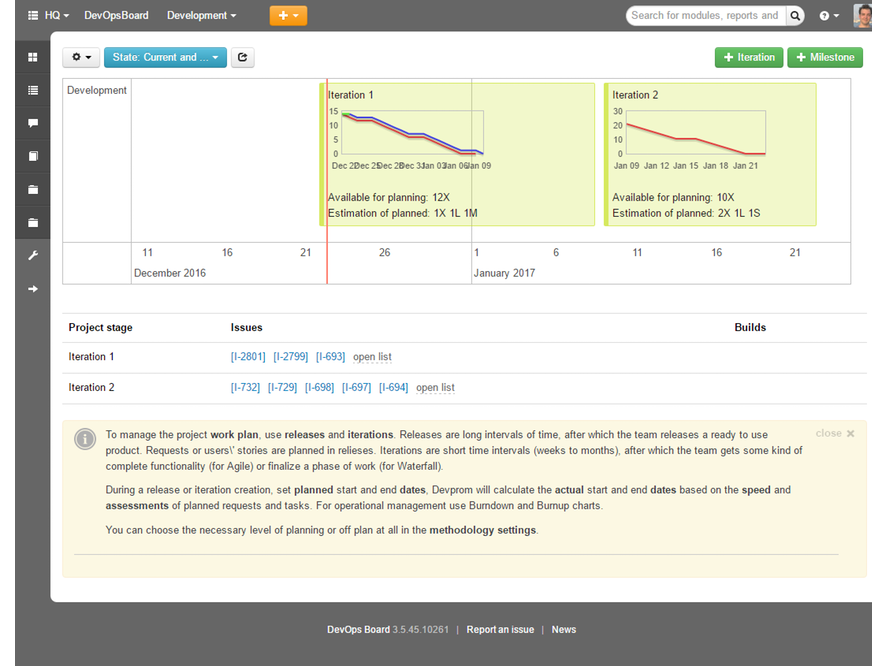Screen dimensions: 888x666
Task: Click the info circle icon in hint
Action: (85, 439)
